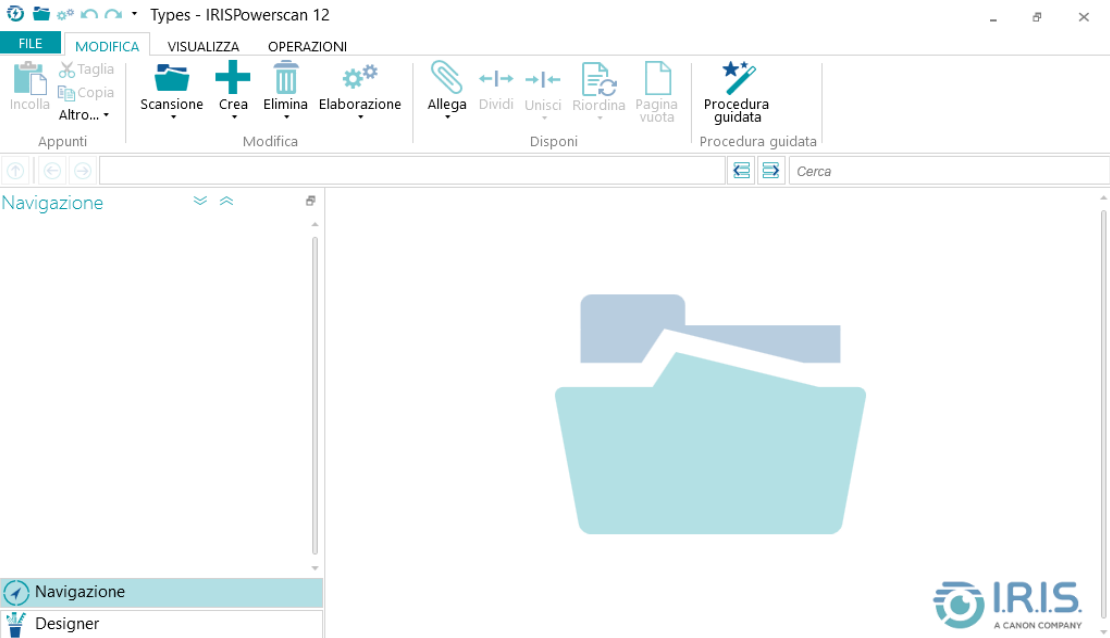Image resolution: width=1110 pixels, height=638 pixels.
Task: Click the Dividi split icon
Action: (496, 79)
